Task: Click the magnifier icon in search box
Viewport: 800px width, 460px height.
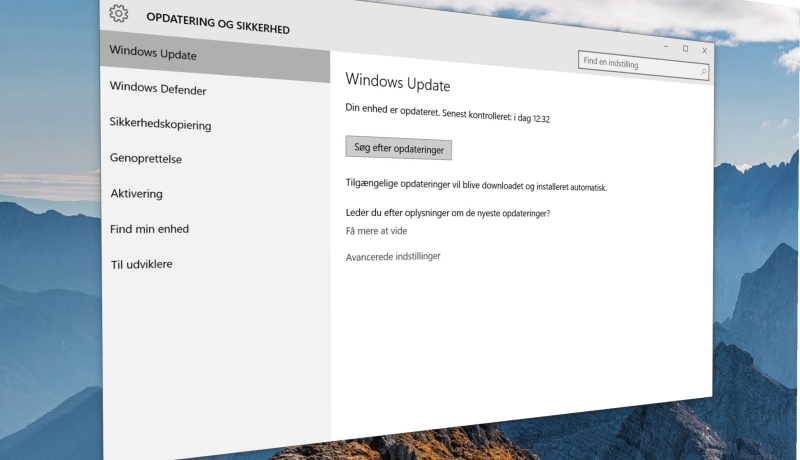Action: tap(703, 72)
